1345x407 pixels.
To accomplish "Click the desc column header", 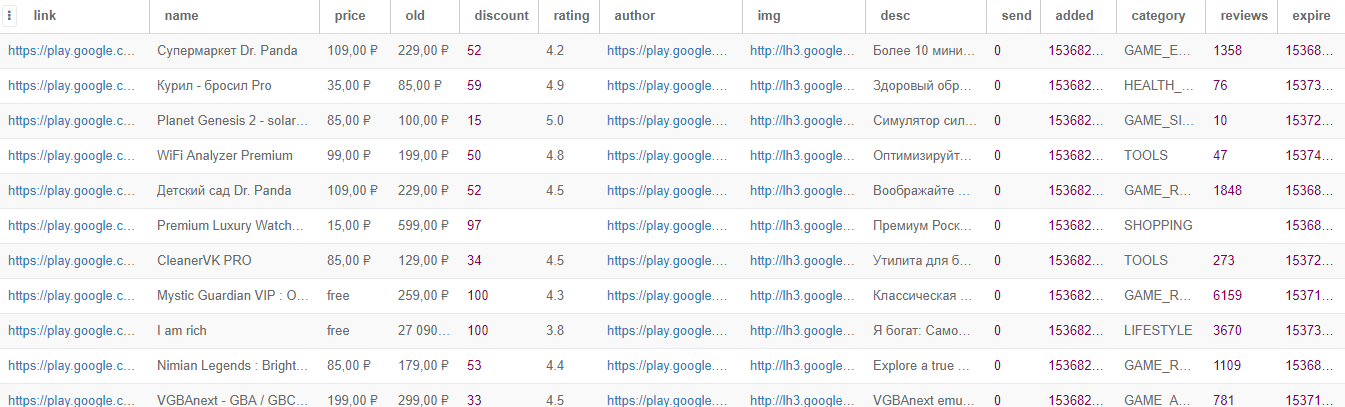I will coord(895,16).
